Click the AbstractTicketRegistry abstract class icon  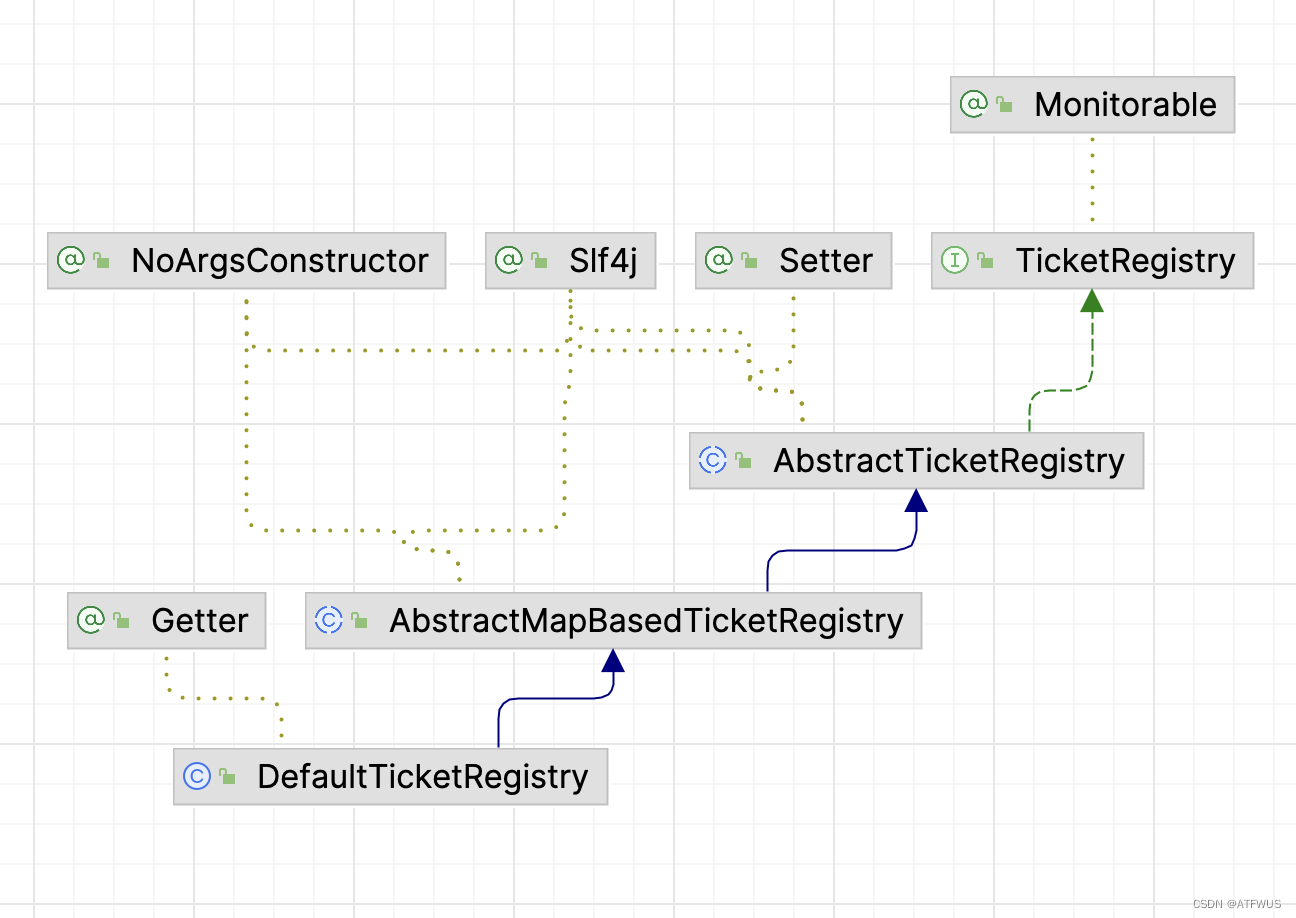pos(713,460)
